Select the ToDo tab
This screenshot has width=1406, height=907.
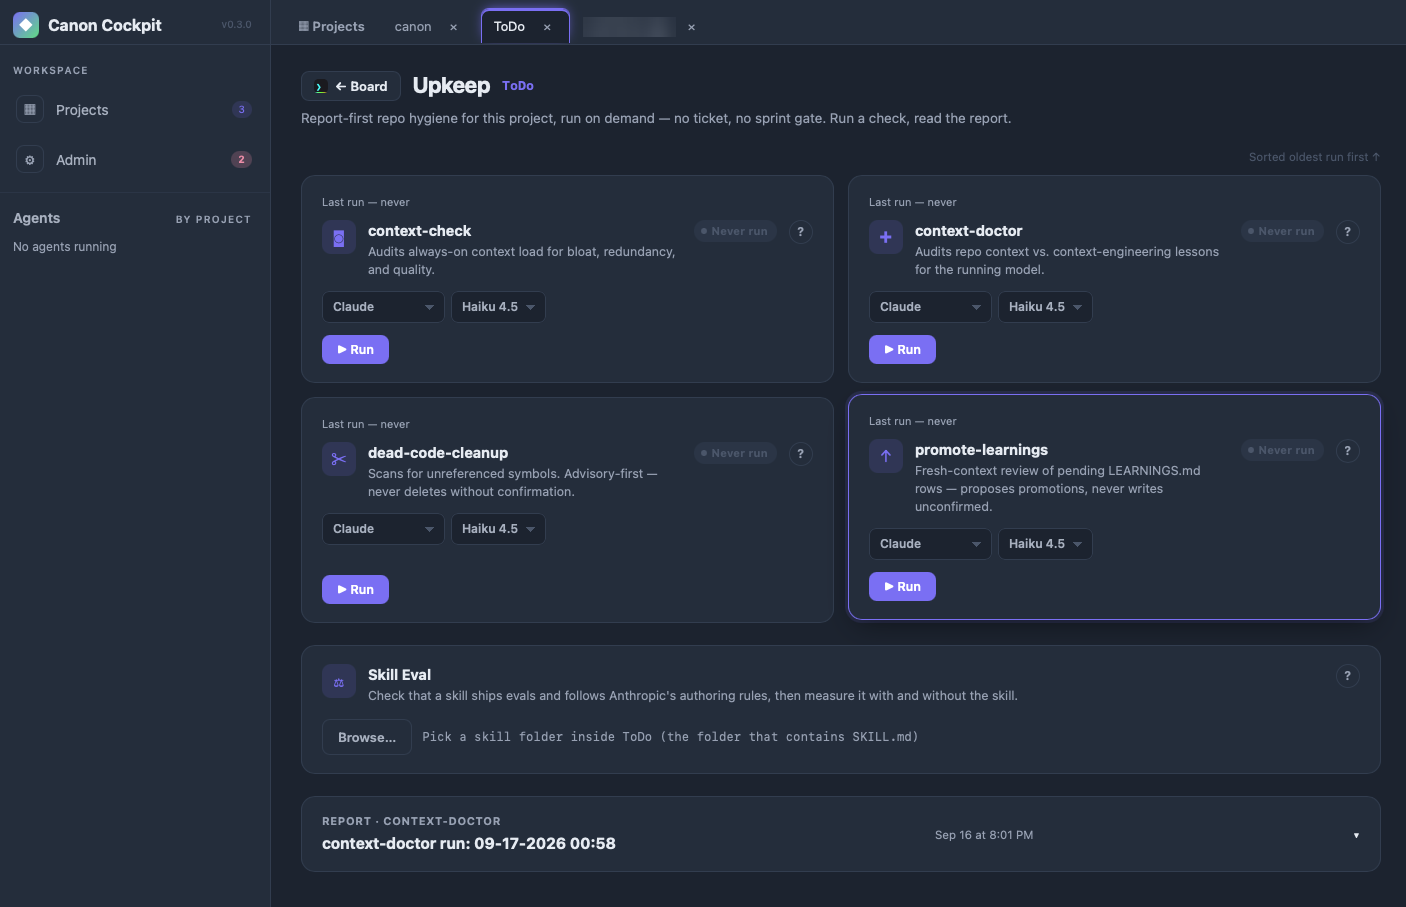point(509,27)
